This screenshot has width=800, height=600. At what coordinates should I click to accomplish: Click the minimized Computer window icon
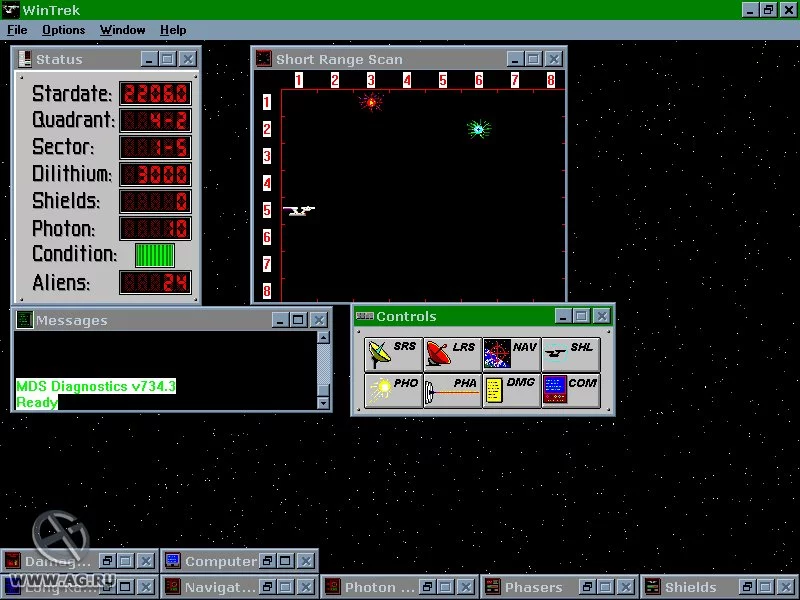tap(172, 561)
